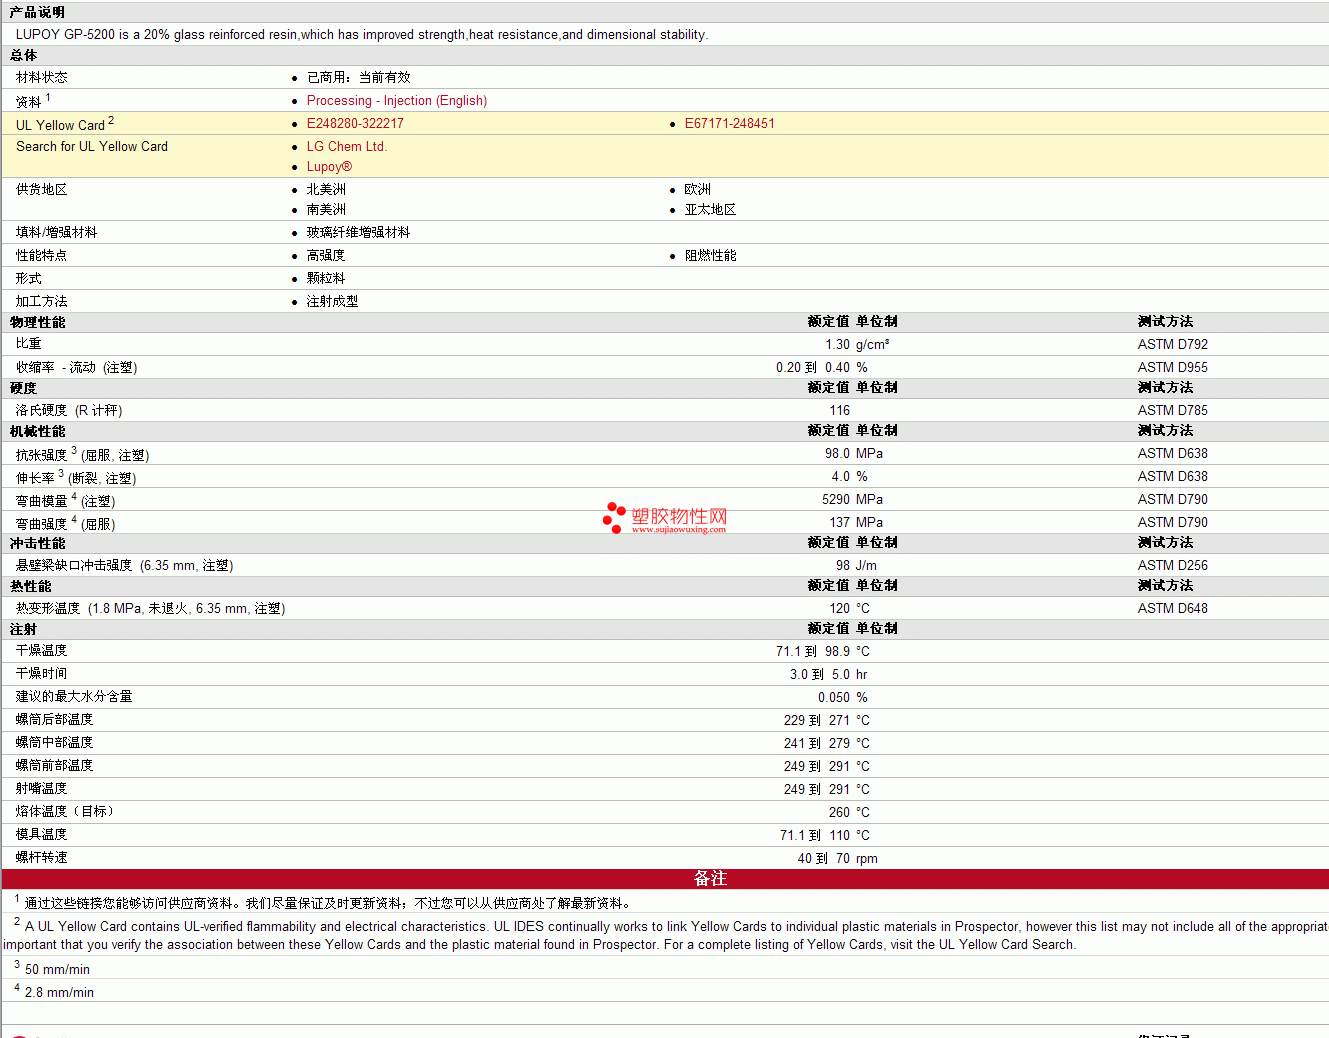Click footnote 3 text 50 mm/min
The image size is (1329, 1038).
(57, 970)
